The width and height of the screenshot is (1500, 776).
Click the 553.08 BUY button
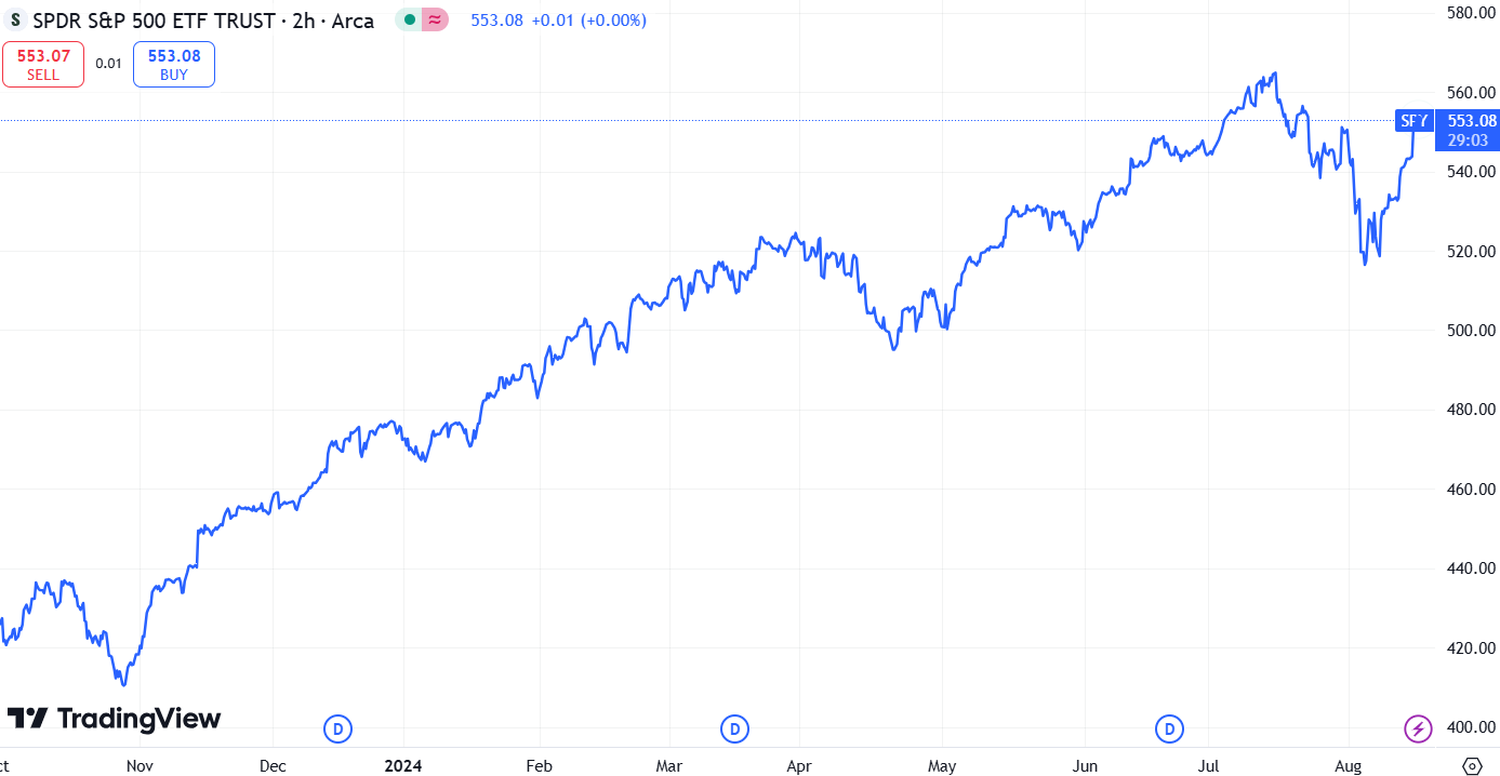174,64
